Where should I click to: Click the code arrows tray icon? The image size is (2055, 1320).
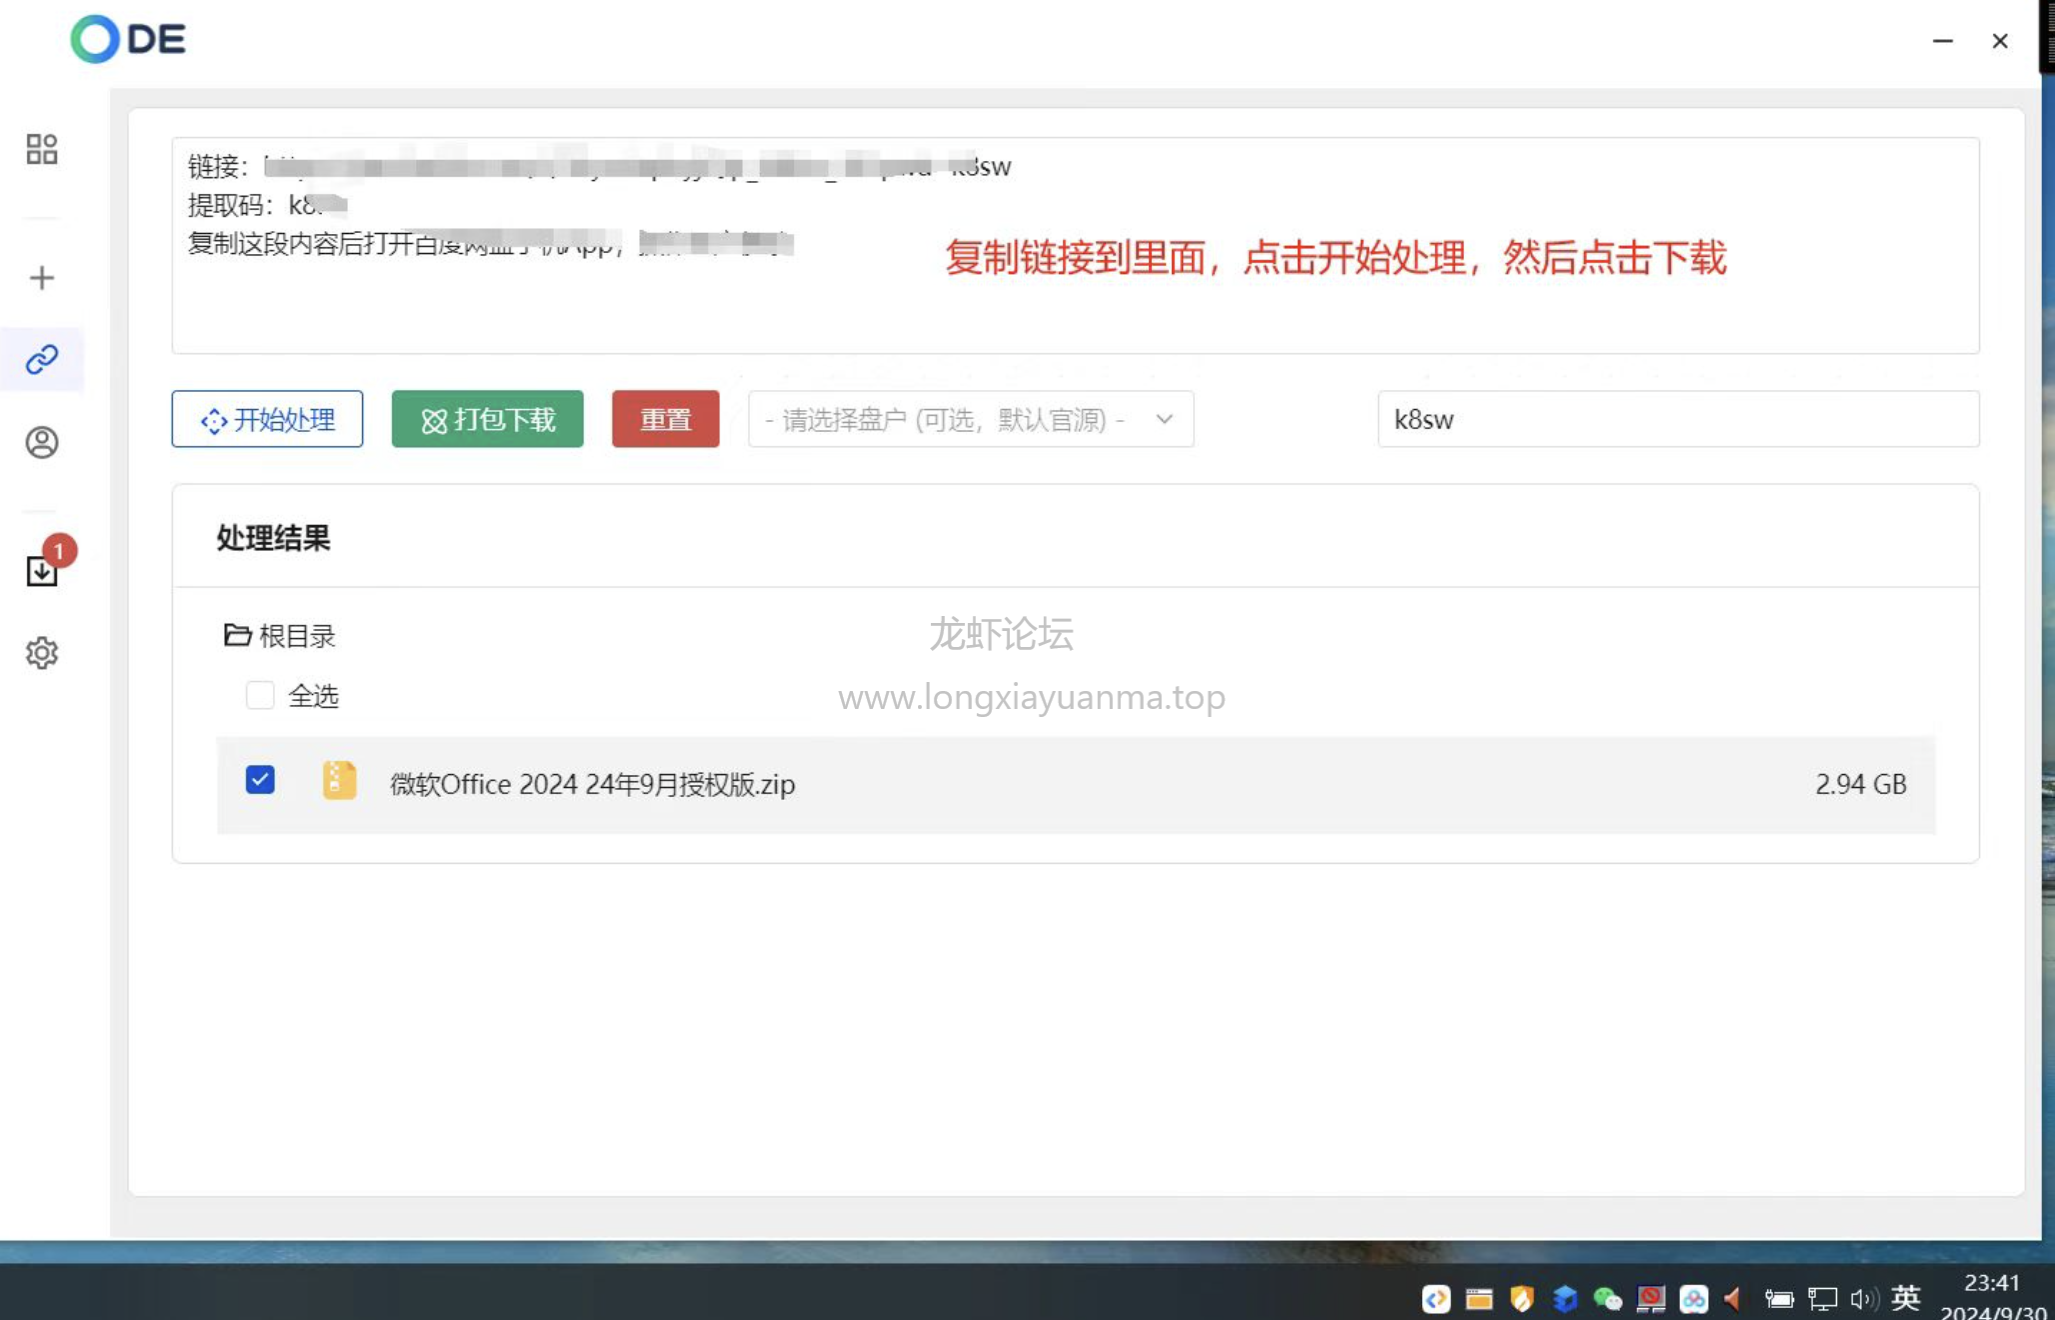[x=1436, y=1298]
